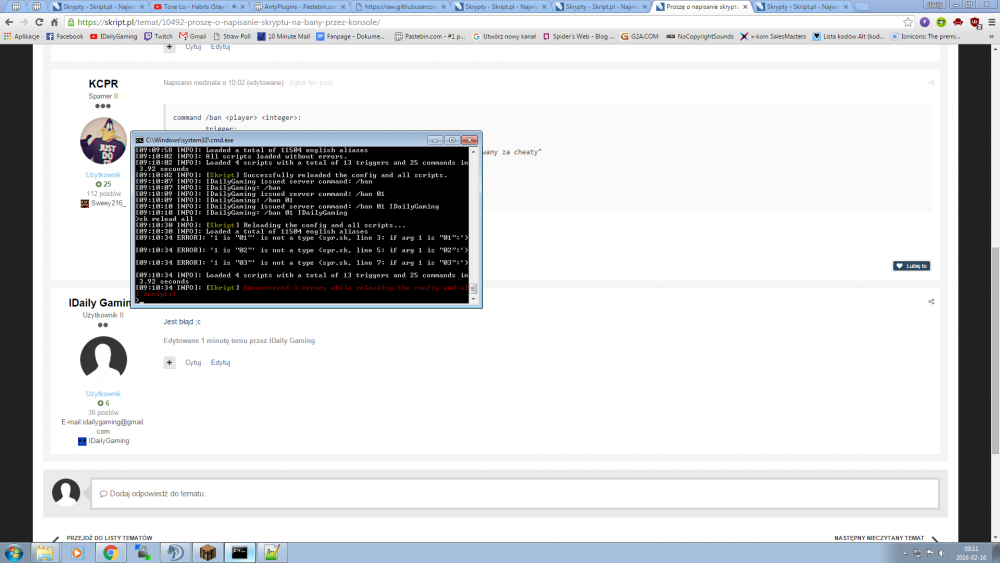Switch to the cmd console taskbar icon
The height and width of the screenshot is (563, 1000).
pyautogui.click(x=240, y=552)
